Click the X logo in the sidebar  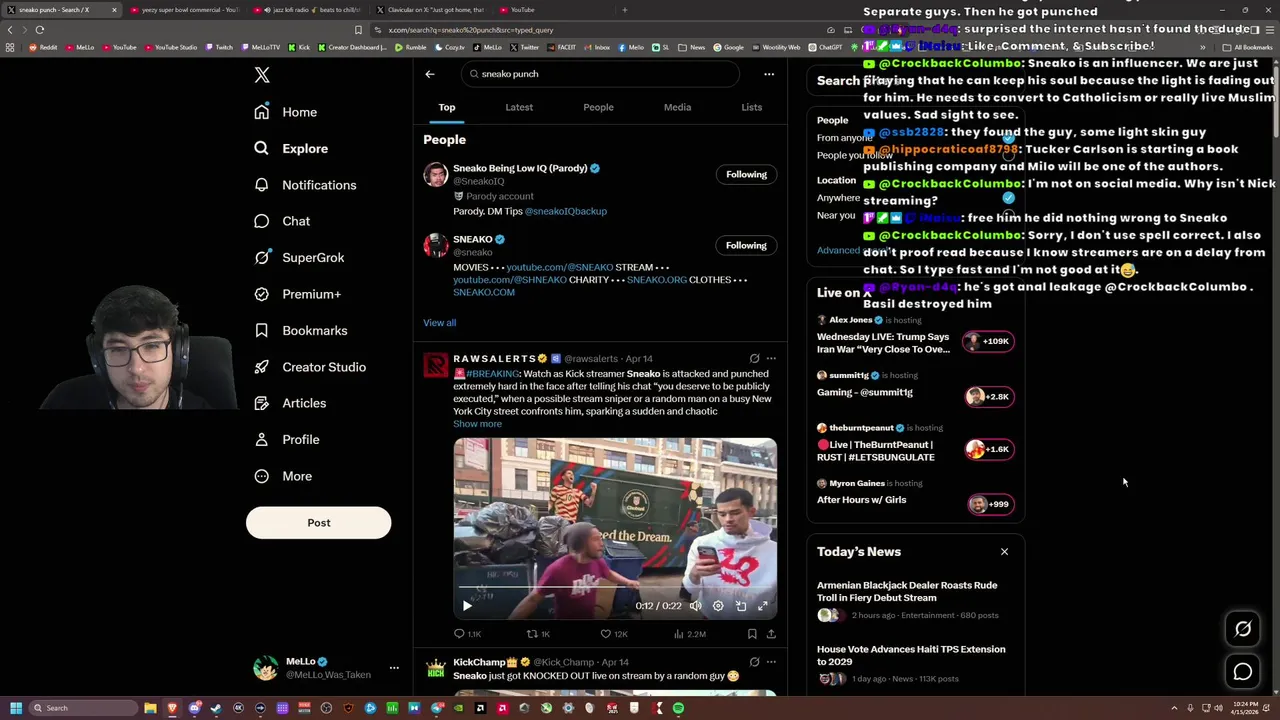[262, 75]
